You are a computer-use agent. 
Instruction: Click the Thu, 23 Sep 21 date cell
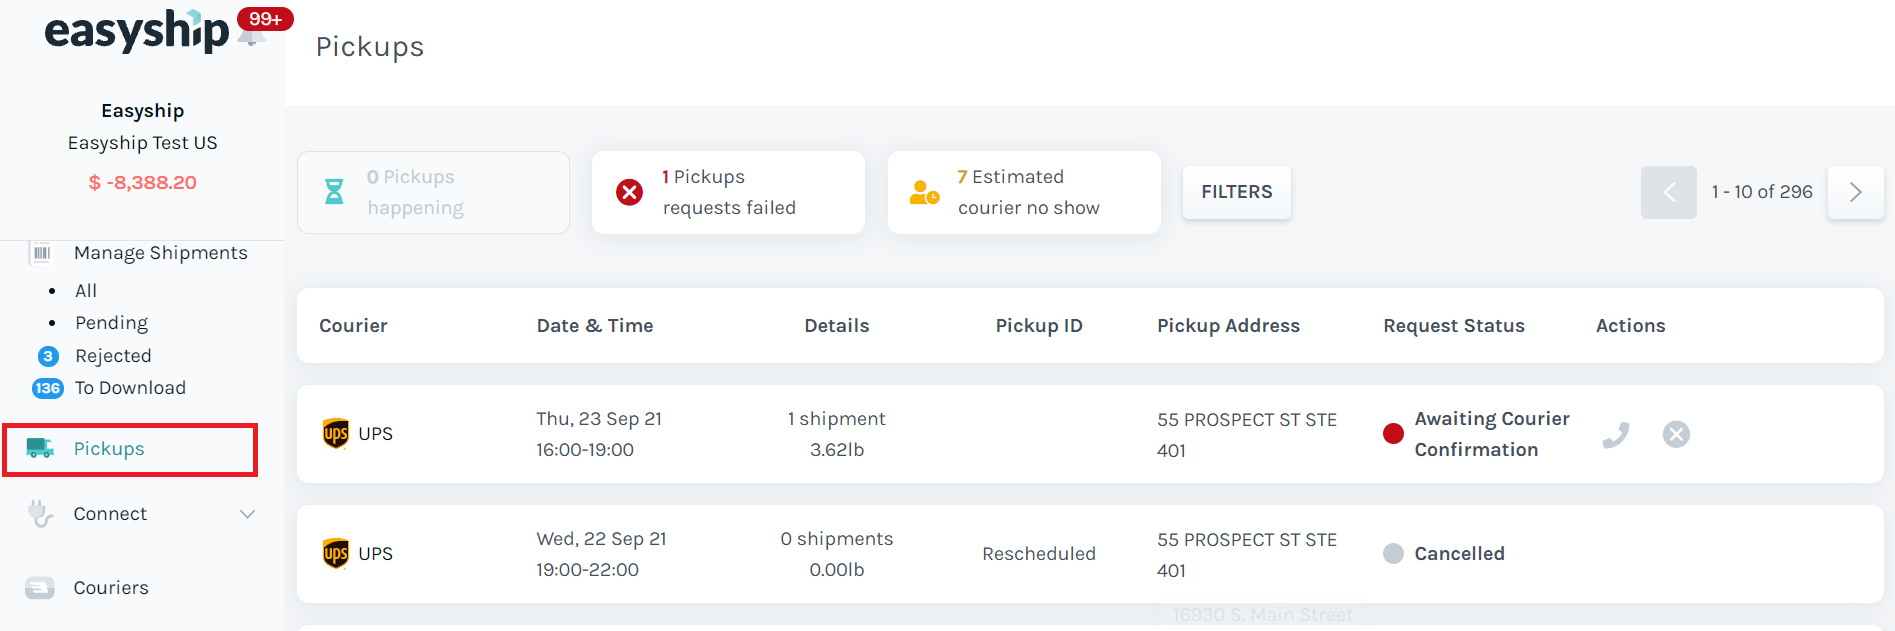point(599,434)
